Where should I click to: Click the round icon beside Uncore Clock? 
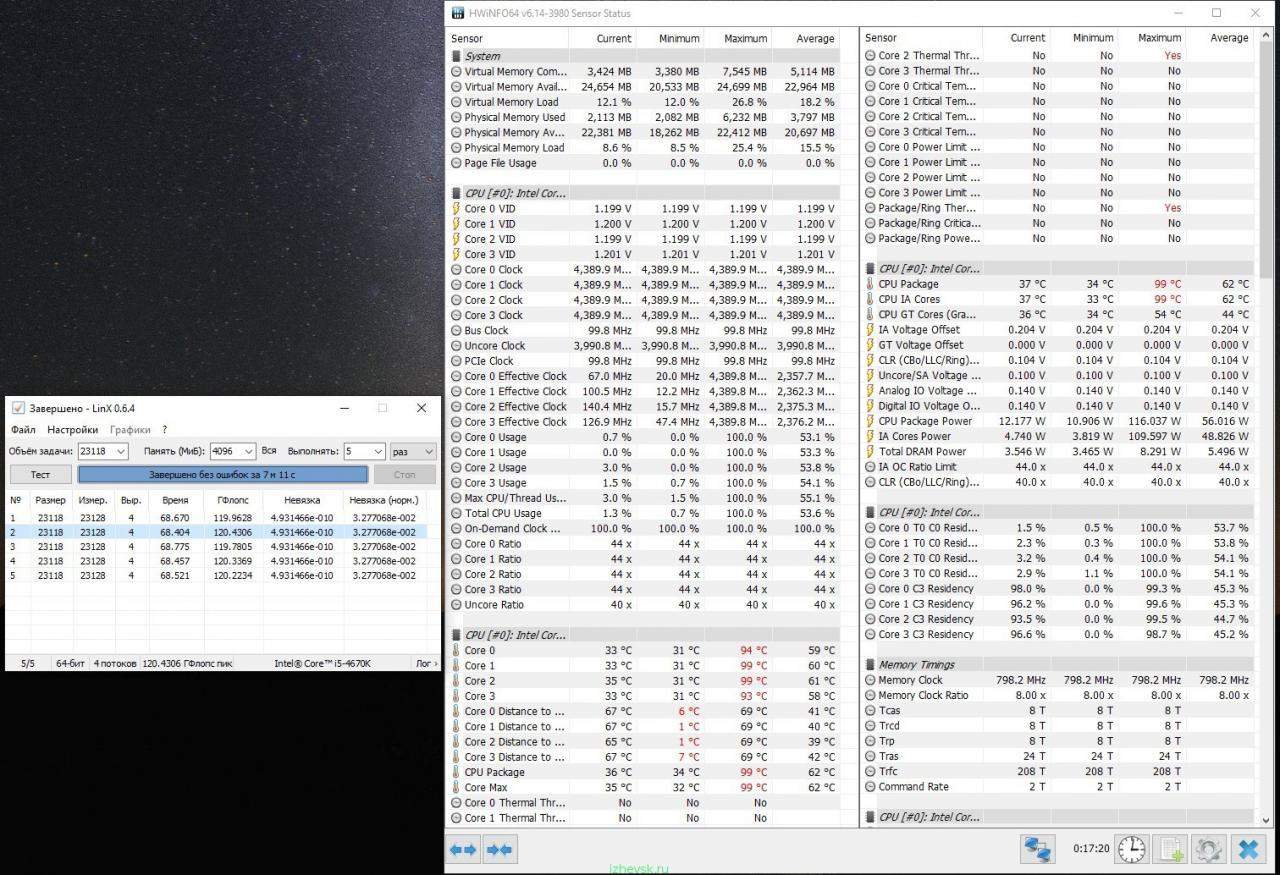(457, 346)
